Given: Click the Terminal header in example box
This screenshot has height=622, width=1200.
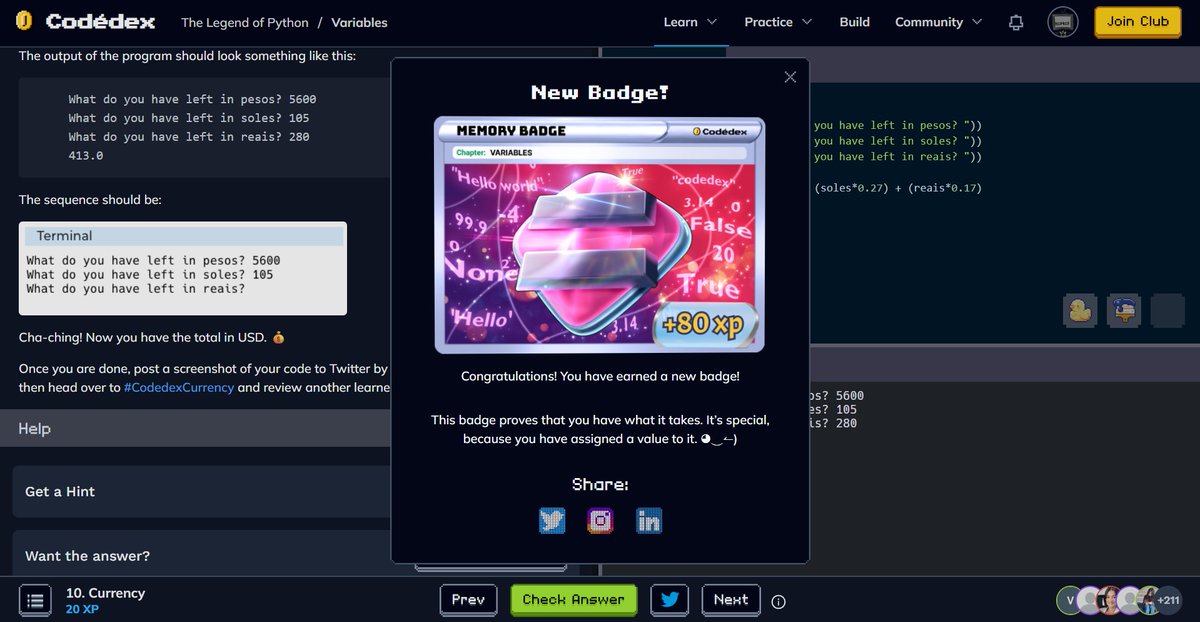Looking at the screenshot, I should [x=185, y=236].
